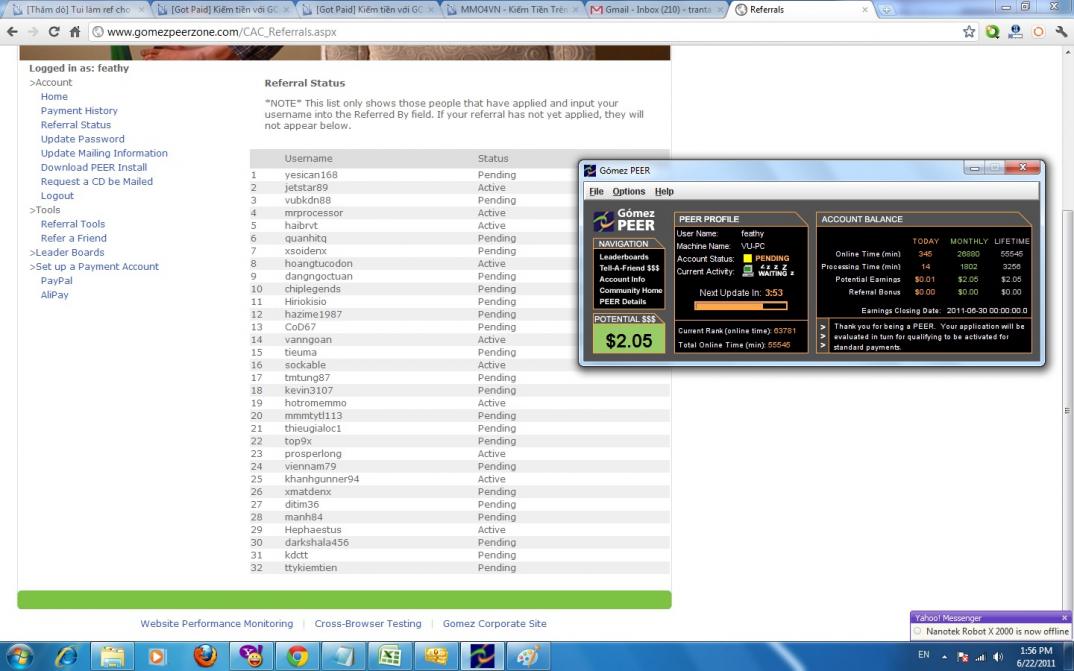Open Gómez PEER taskbar icon
1074x671 pixels.
tap(482, 657)
